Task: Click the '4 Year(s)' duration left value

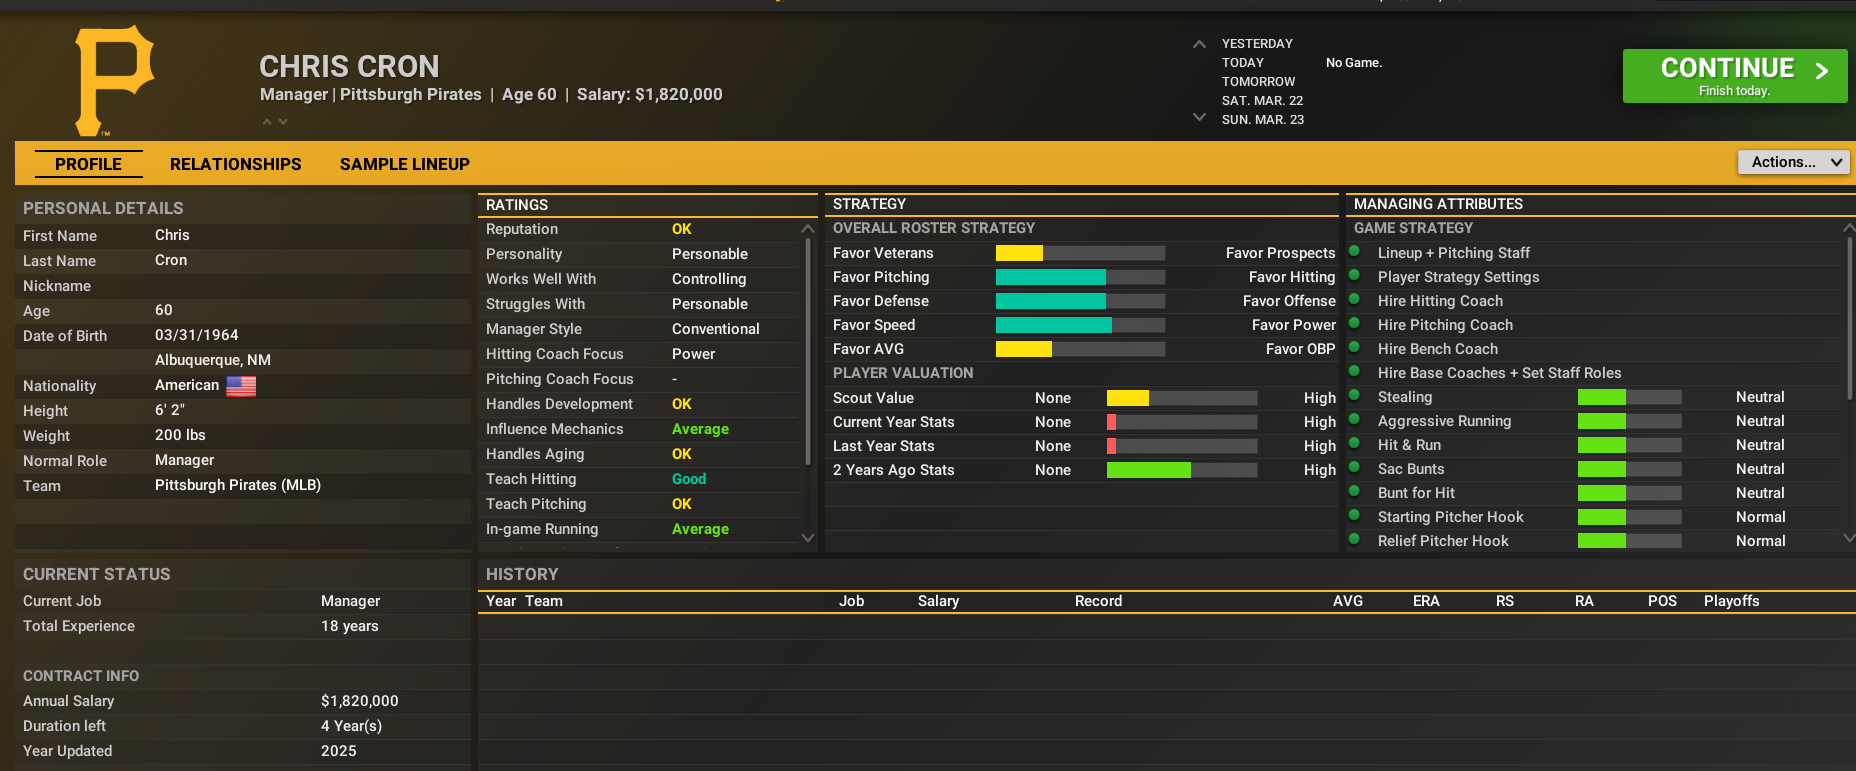Action: [x=351, y=726]
